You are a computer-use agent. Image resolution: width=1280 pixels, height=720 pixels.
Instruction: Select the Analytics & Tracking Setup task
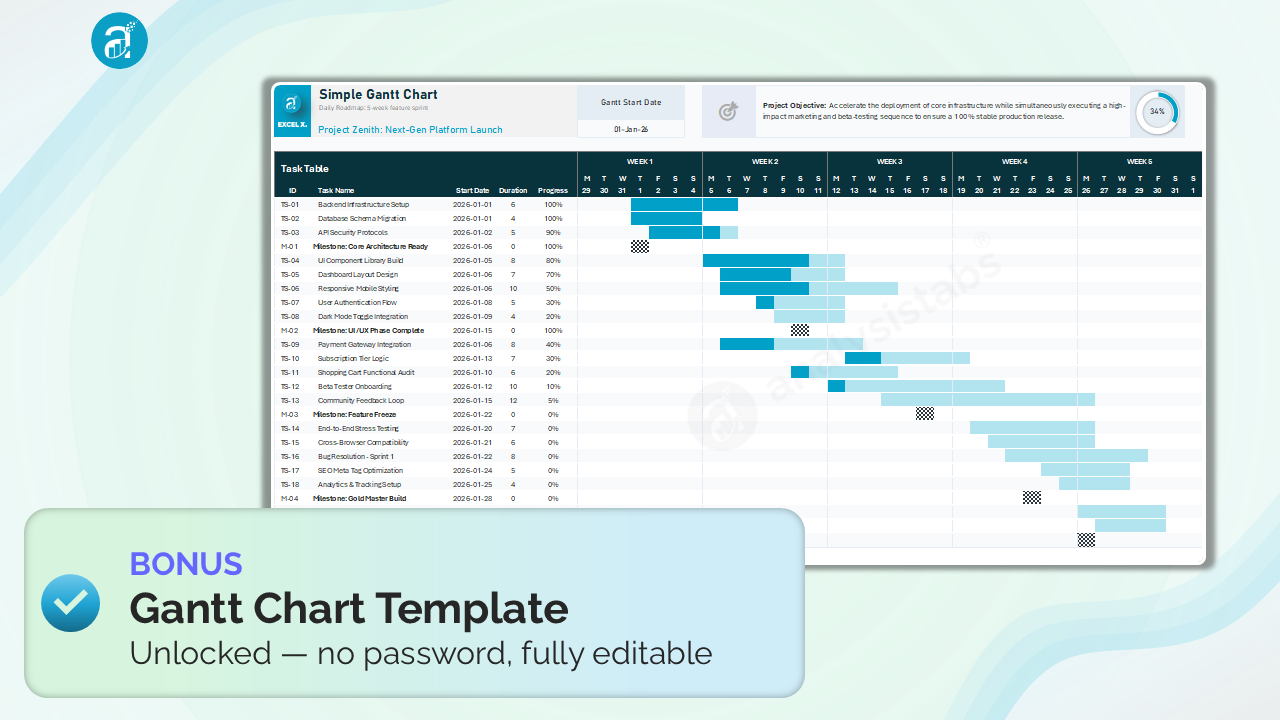[359, 484]
